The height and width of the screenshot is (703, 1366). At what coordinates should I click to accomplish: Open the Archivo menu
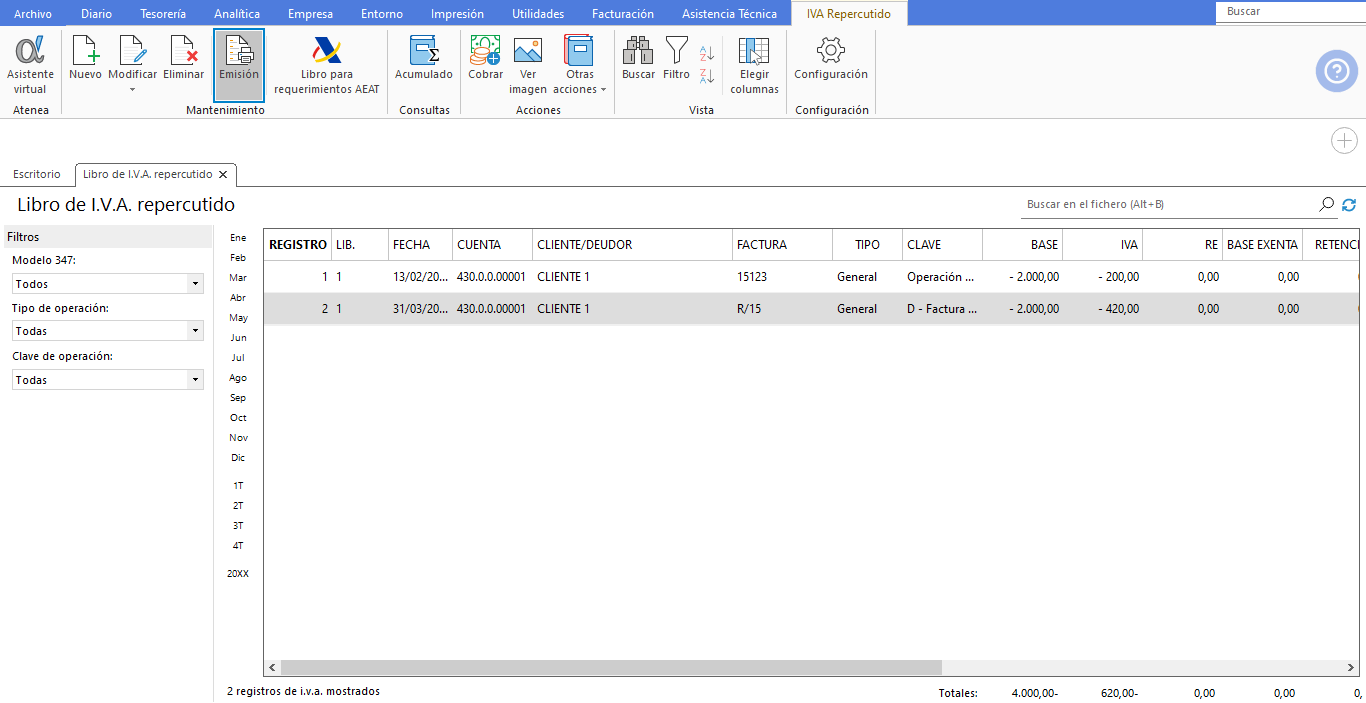tap(33, 14)
